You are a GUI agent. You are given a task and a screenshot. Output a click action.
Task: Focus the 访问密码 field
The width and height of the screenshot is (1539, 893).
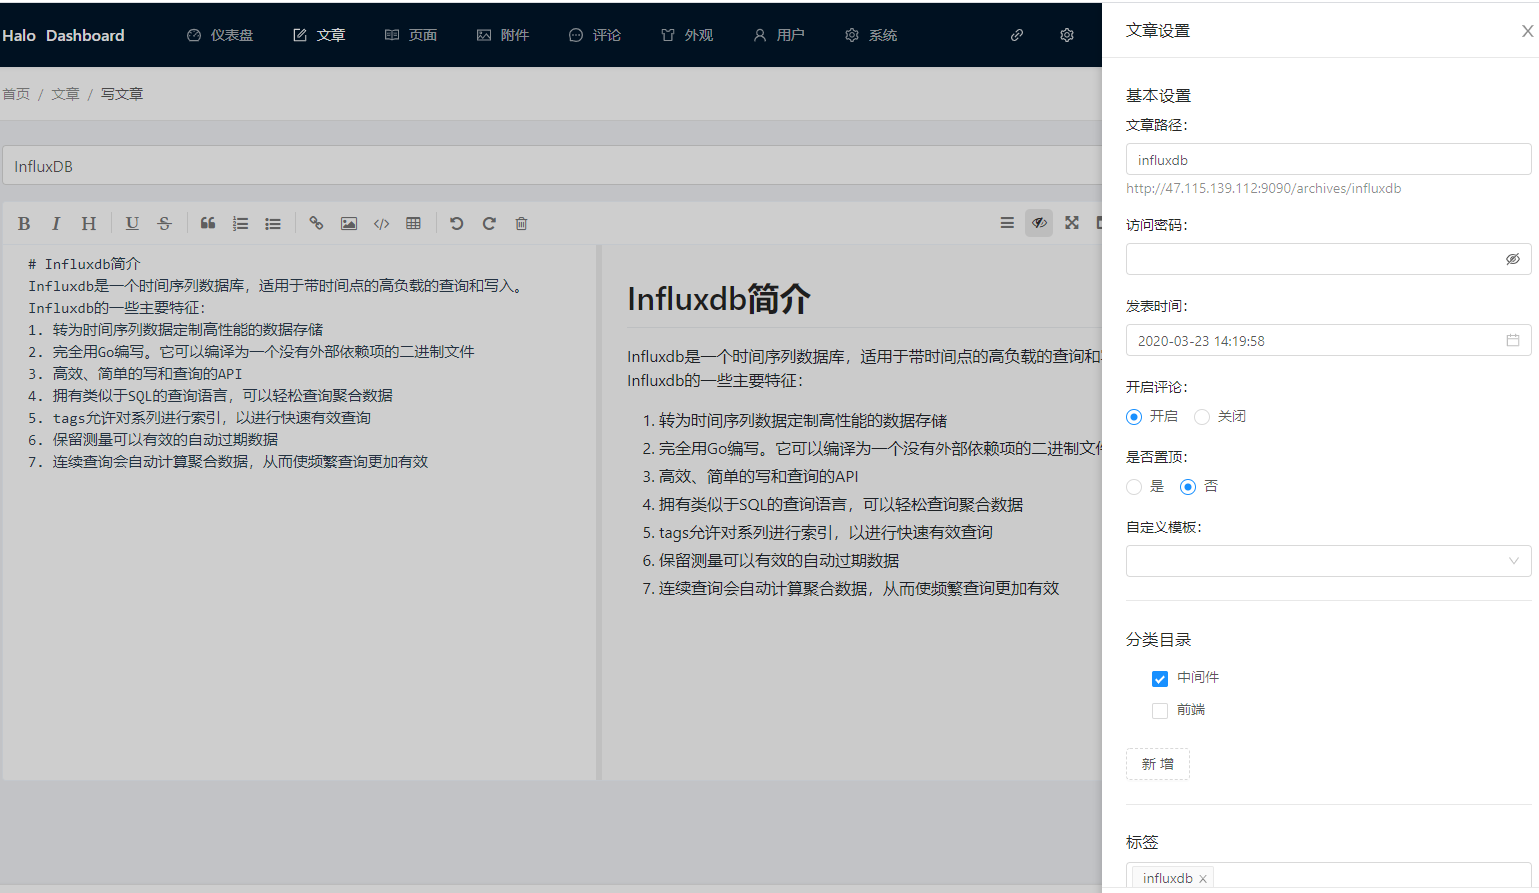pos(1329,259)
